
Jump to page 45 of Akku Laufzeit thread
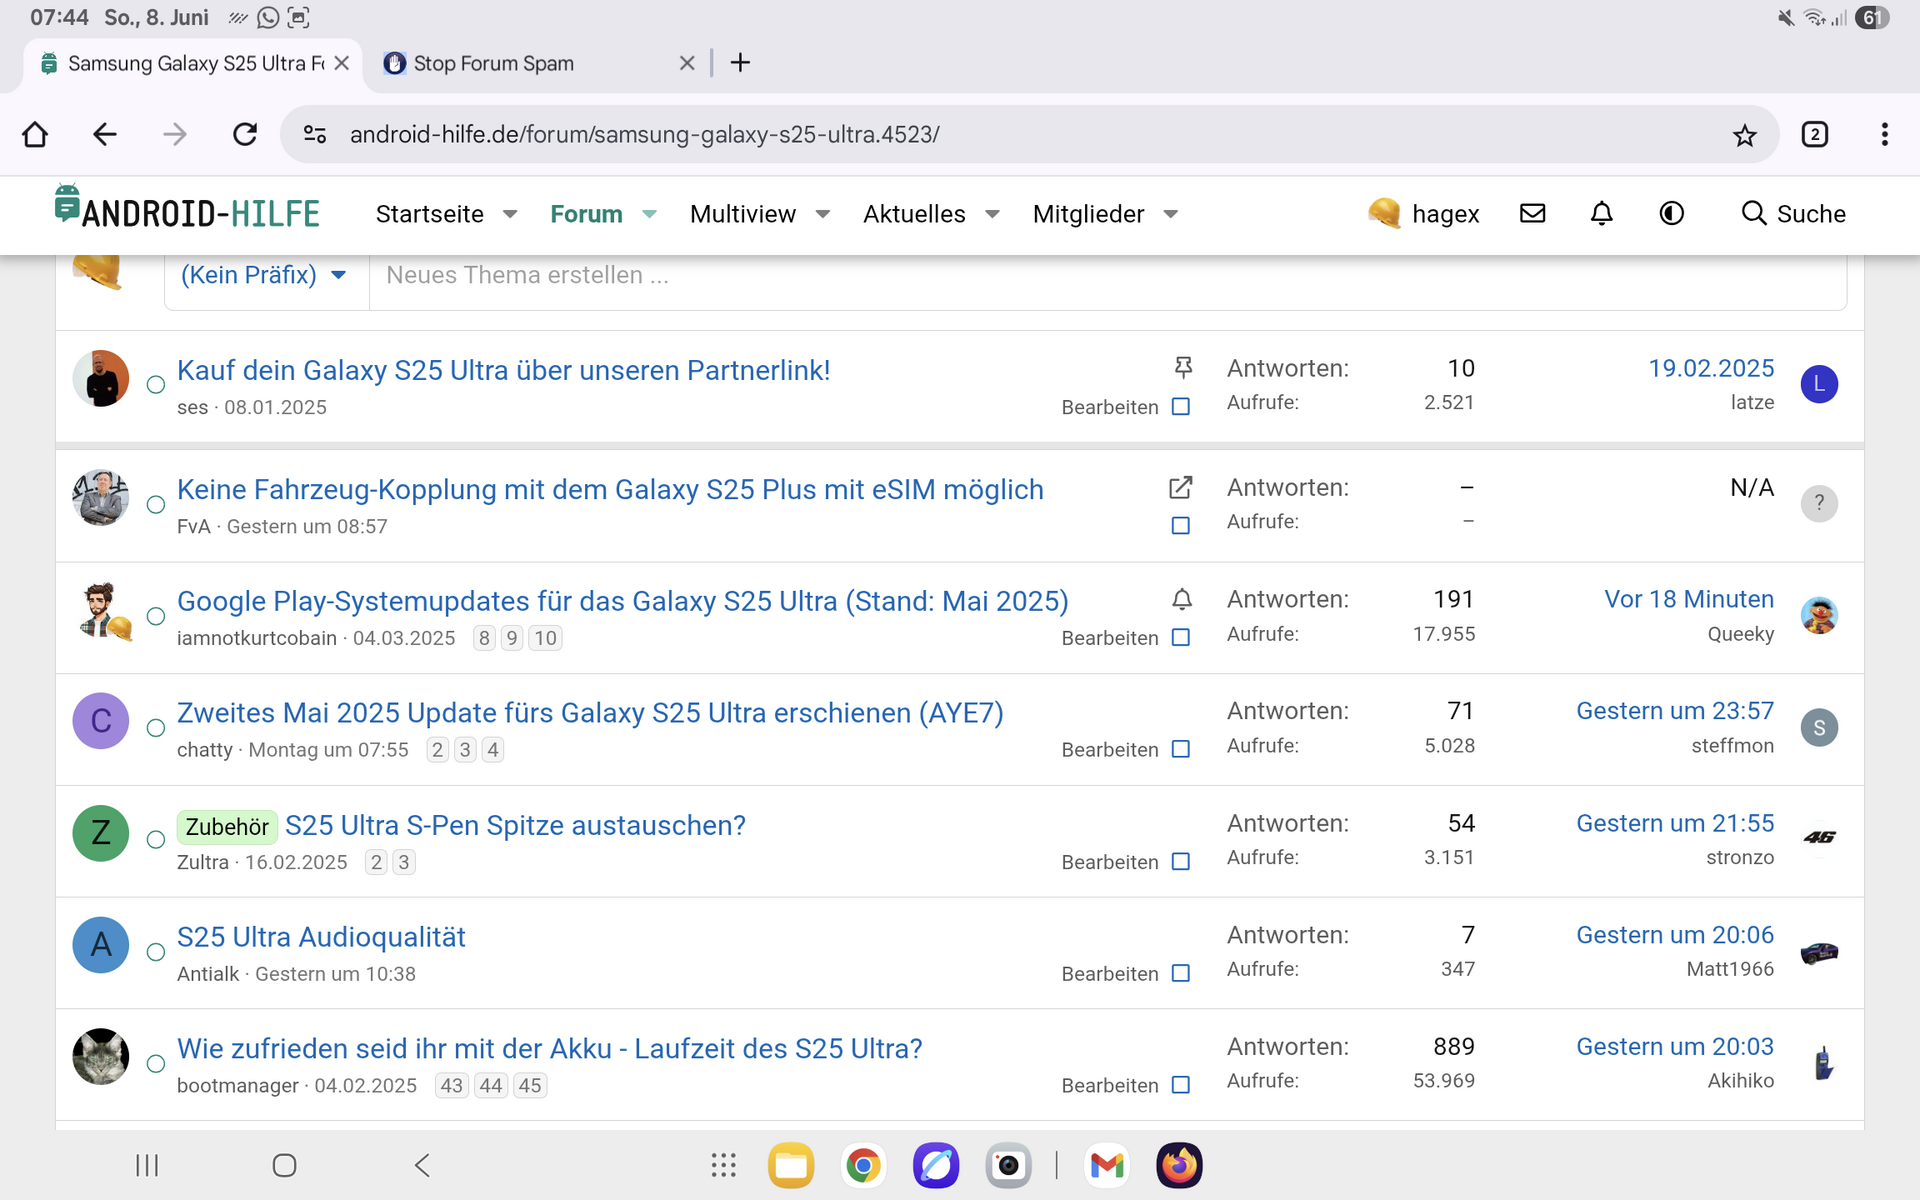coord(530,1085)
